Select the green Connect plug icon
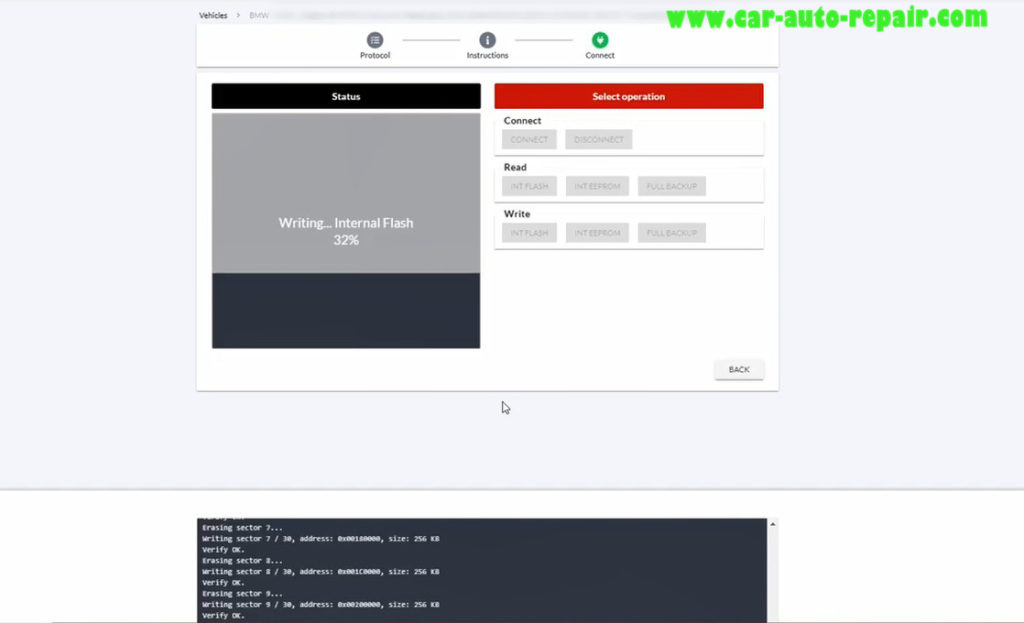The width and height of the screenshot is (1024, 623). point(599,42)
